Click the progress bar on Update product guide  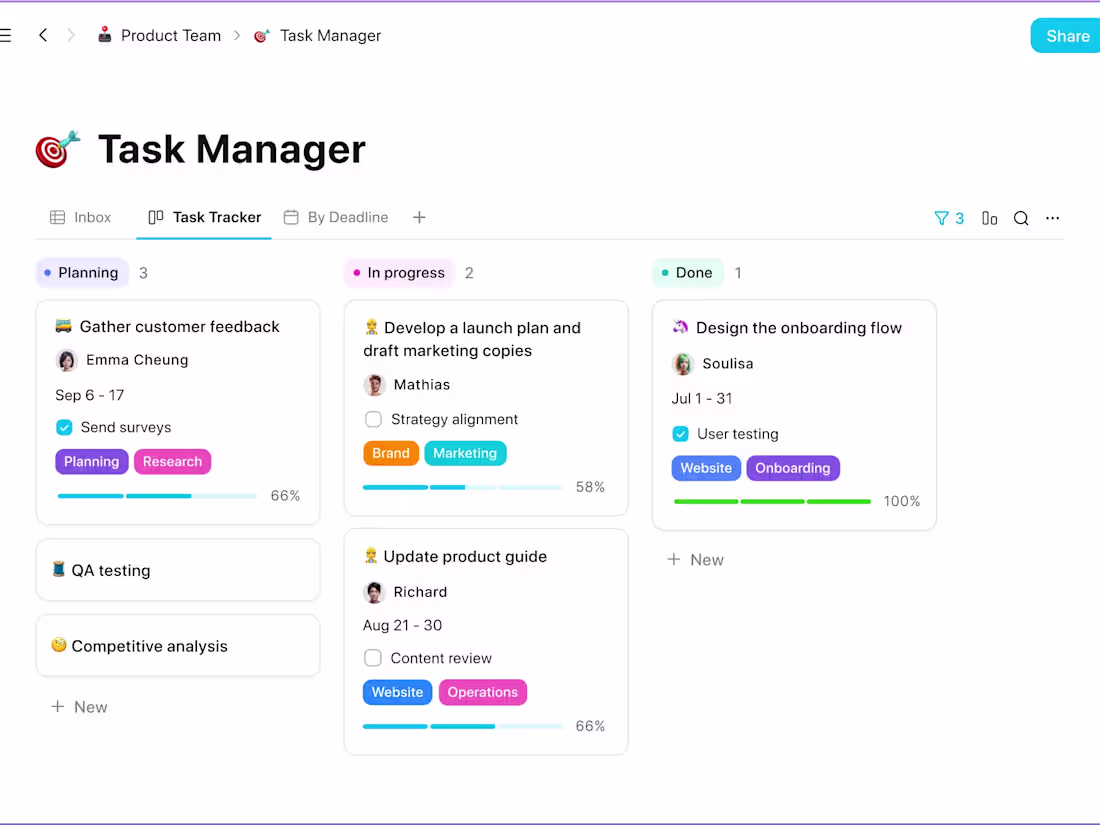pos(461,726)
